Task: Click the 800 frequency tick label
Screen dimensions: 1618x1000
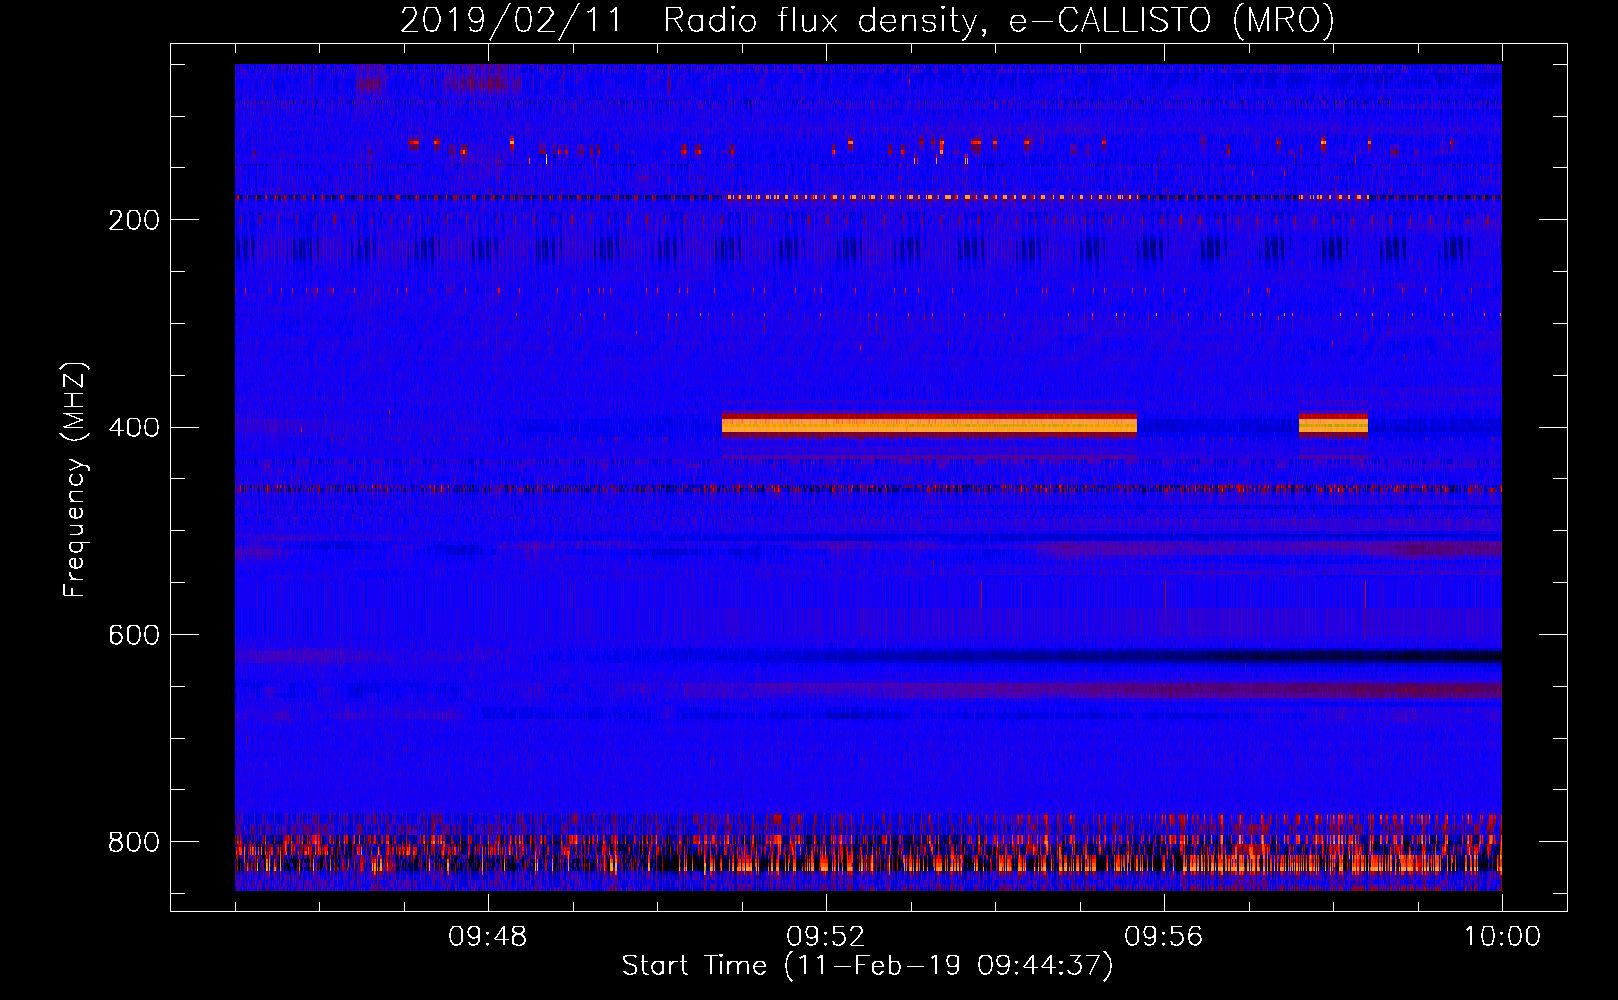Action: pyautogui.click(x=134, y=842)
